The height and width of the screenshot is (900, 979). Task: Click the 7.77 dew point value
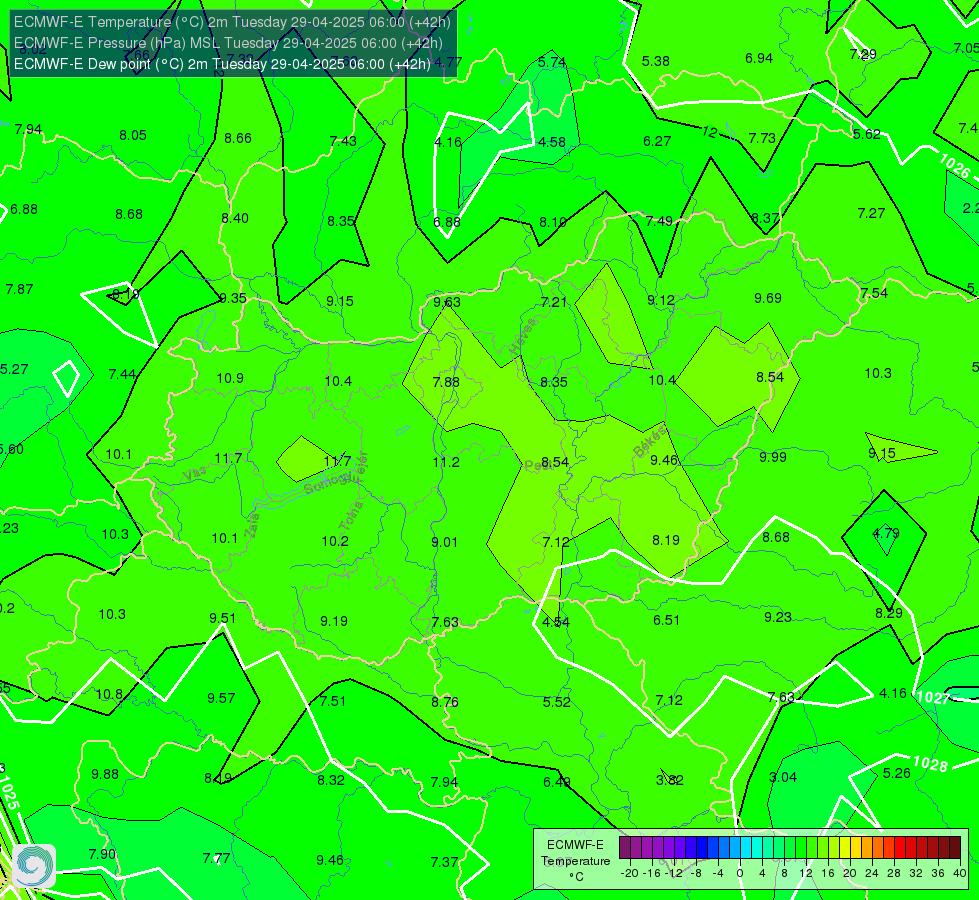click(x=216, y=859)
